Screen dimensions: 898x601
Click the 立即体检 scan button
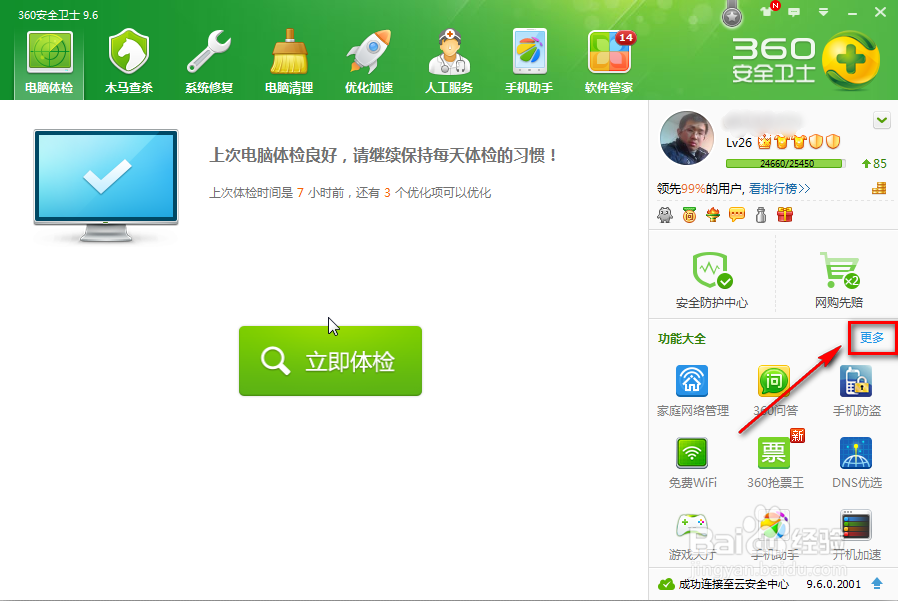(x=330, y=362)
